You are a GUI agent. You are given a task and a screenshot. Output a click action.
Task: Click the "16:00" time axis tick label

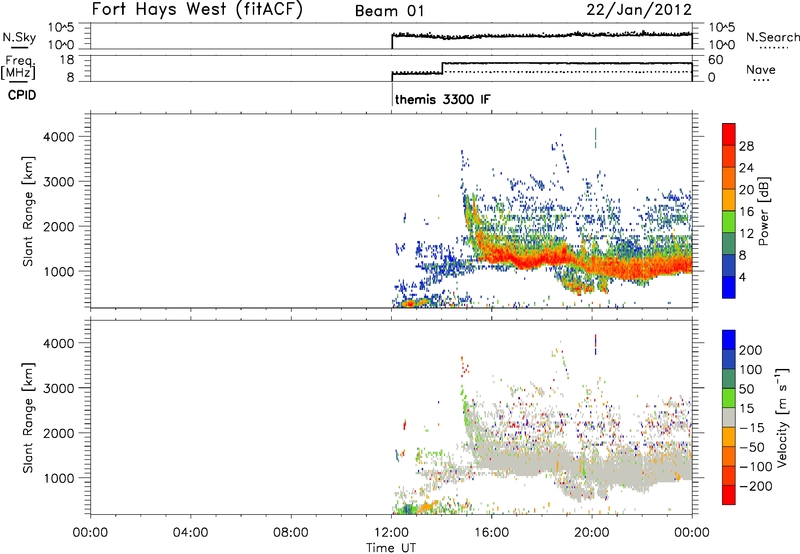click(491, 533)
